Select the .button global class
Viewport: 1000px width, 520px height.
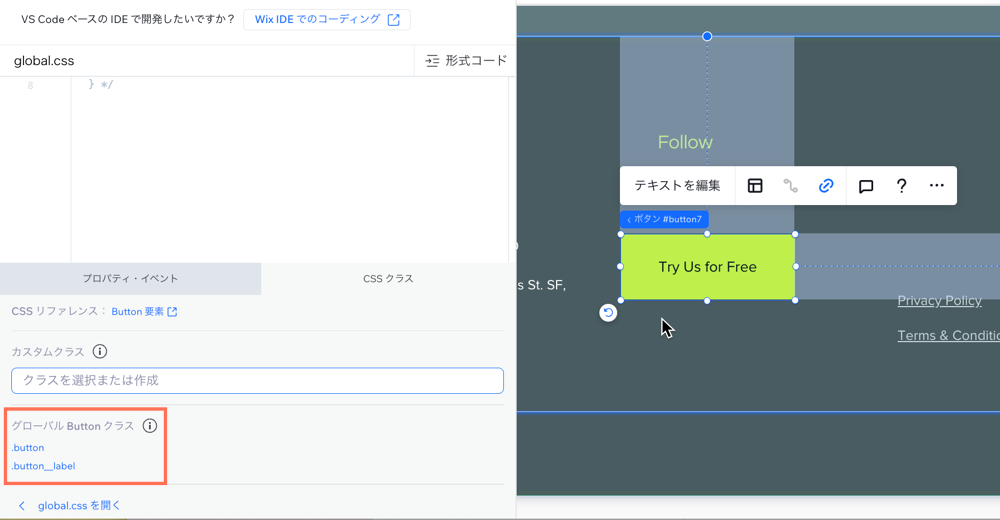pos(28,448)
